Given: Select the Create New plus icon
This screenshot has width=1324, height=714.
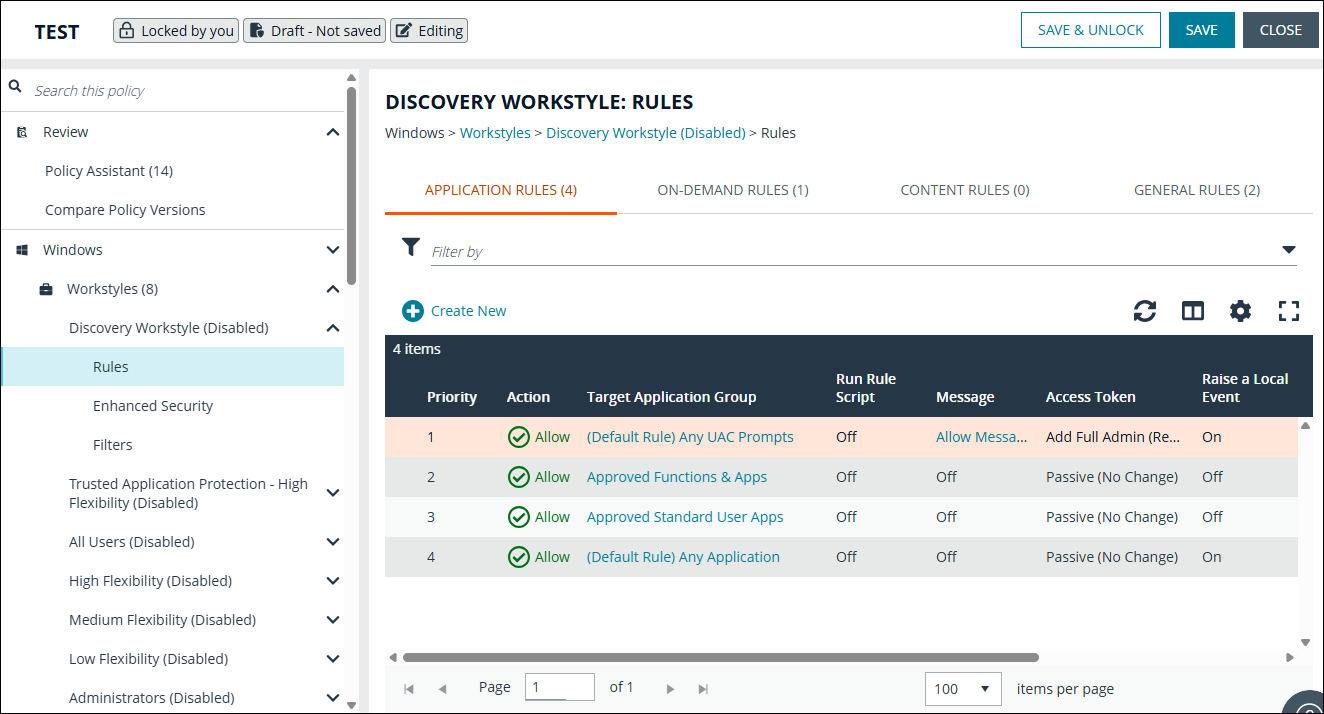Looking at the screenshot, I should [x=412, y=311].
